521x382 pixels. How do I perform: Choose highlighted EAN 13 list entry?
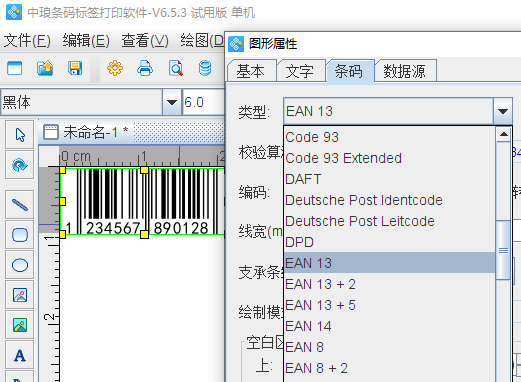point(389,263)
